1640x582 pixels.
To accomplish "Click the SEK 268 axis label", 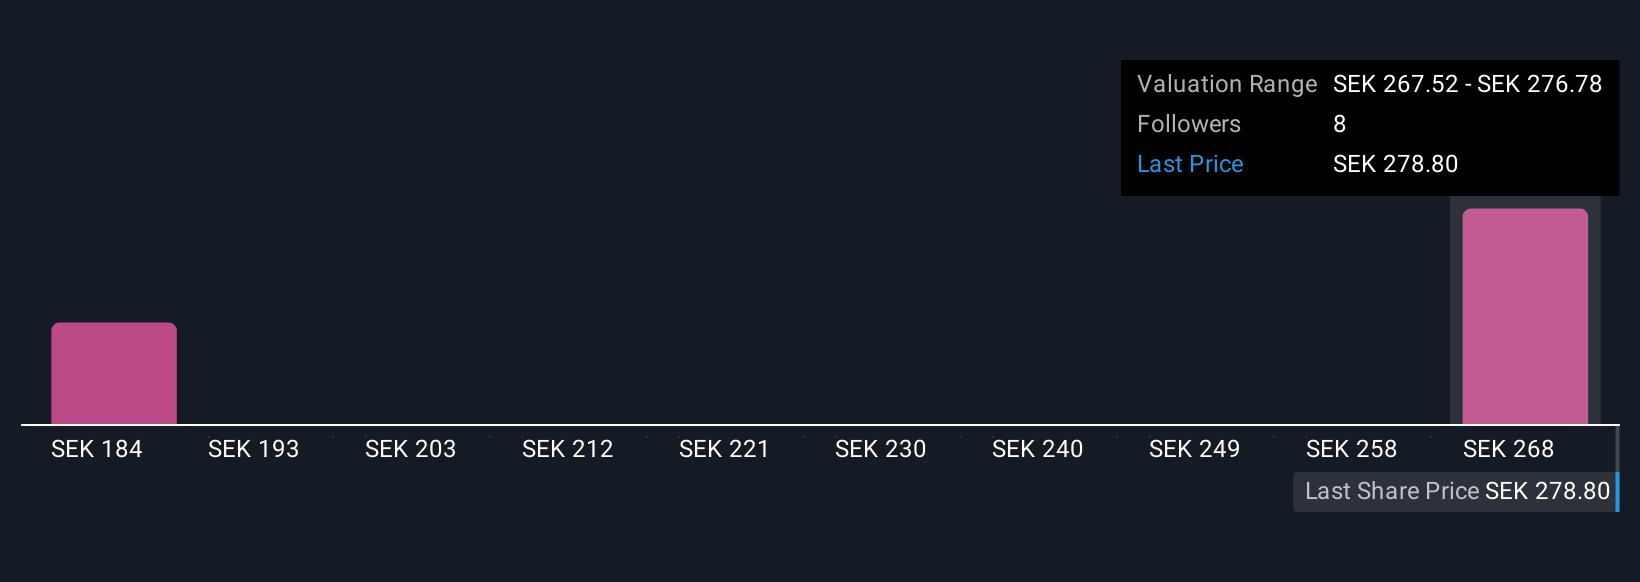I will coord(1509,449).
